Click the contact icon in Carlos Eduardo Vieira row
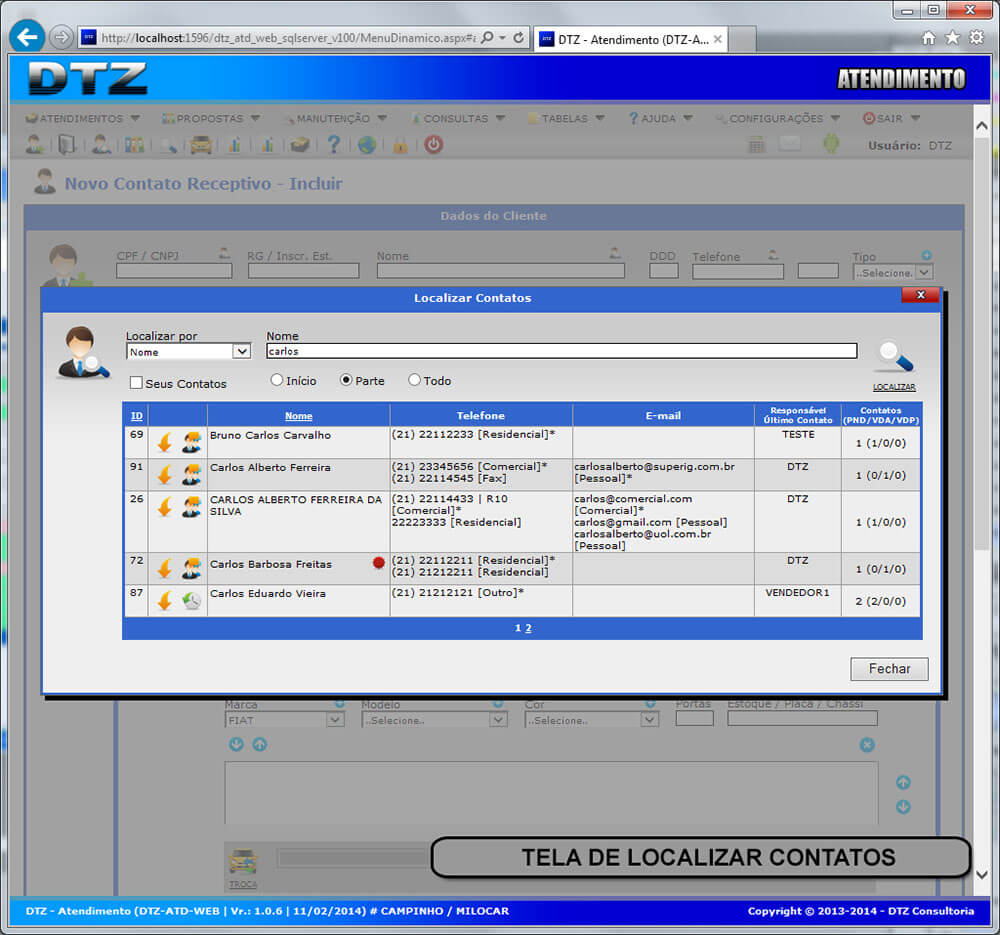Screen dimensions: 1000x935 191,601
